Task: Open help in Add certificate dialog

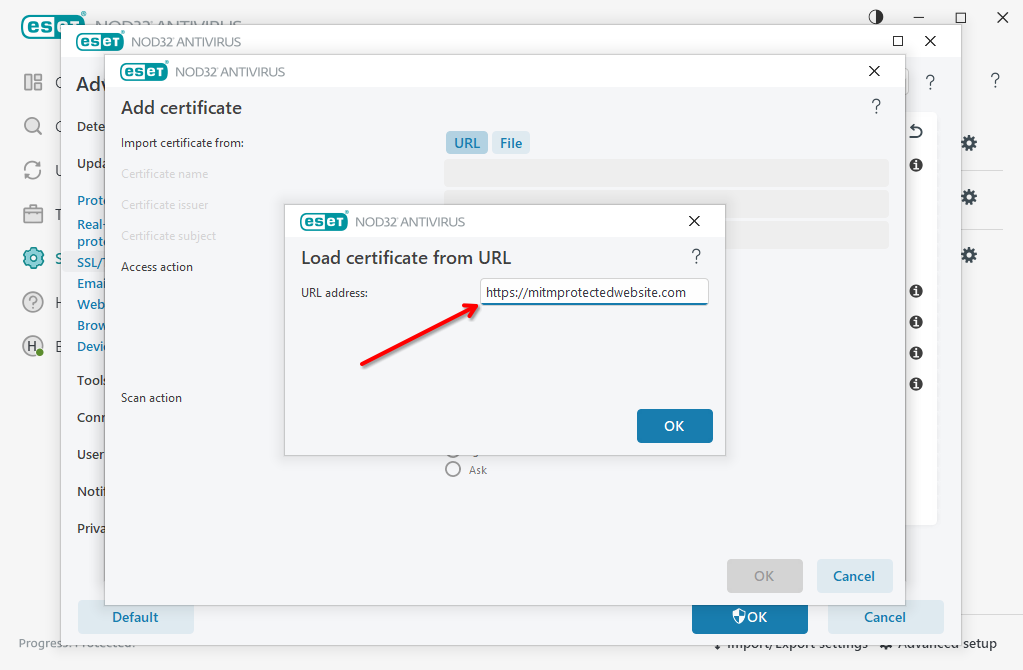Action: tap(876, 106)
